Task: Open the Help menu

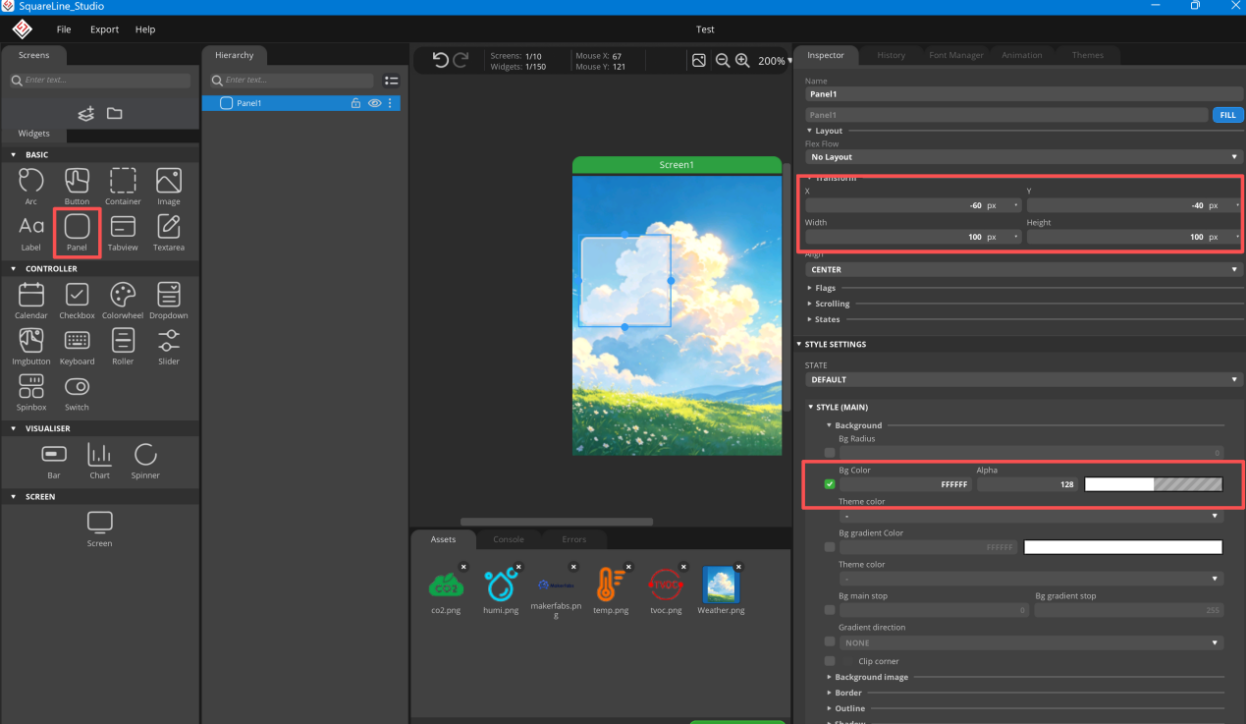Action: point(146,29)
